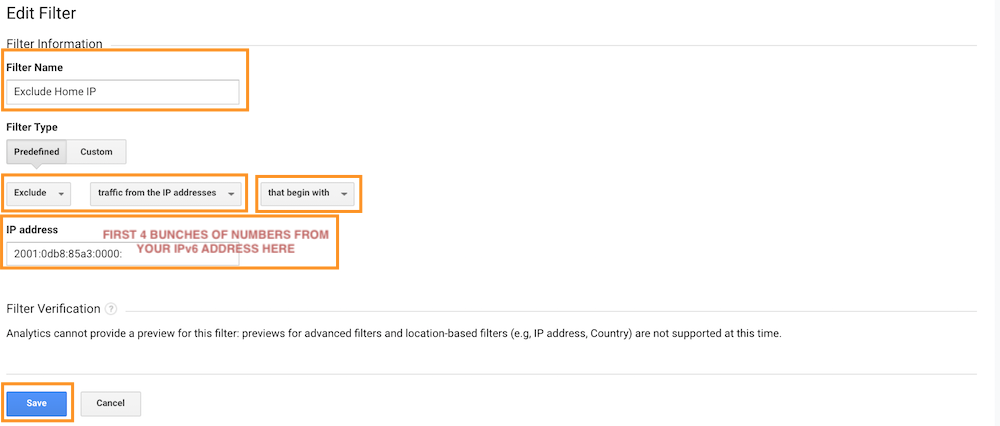
Task: Click the red 'FIRST 4 BUNCHES OF NUMBERS' note
Action: coord(216,242)
